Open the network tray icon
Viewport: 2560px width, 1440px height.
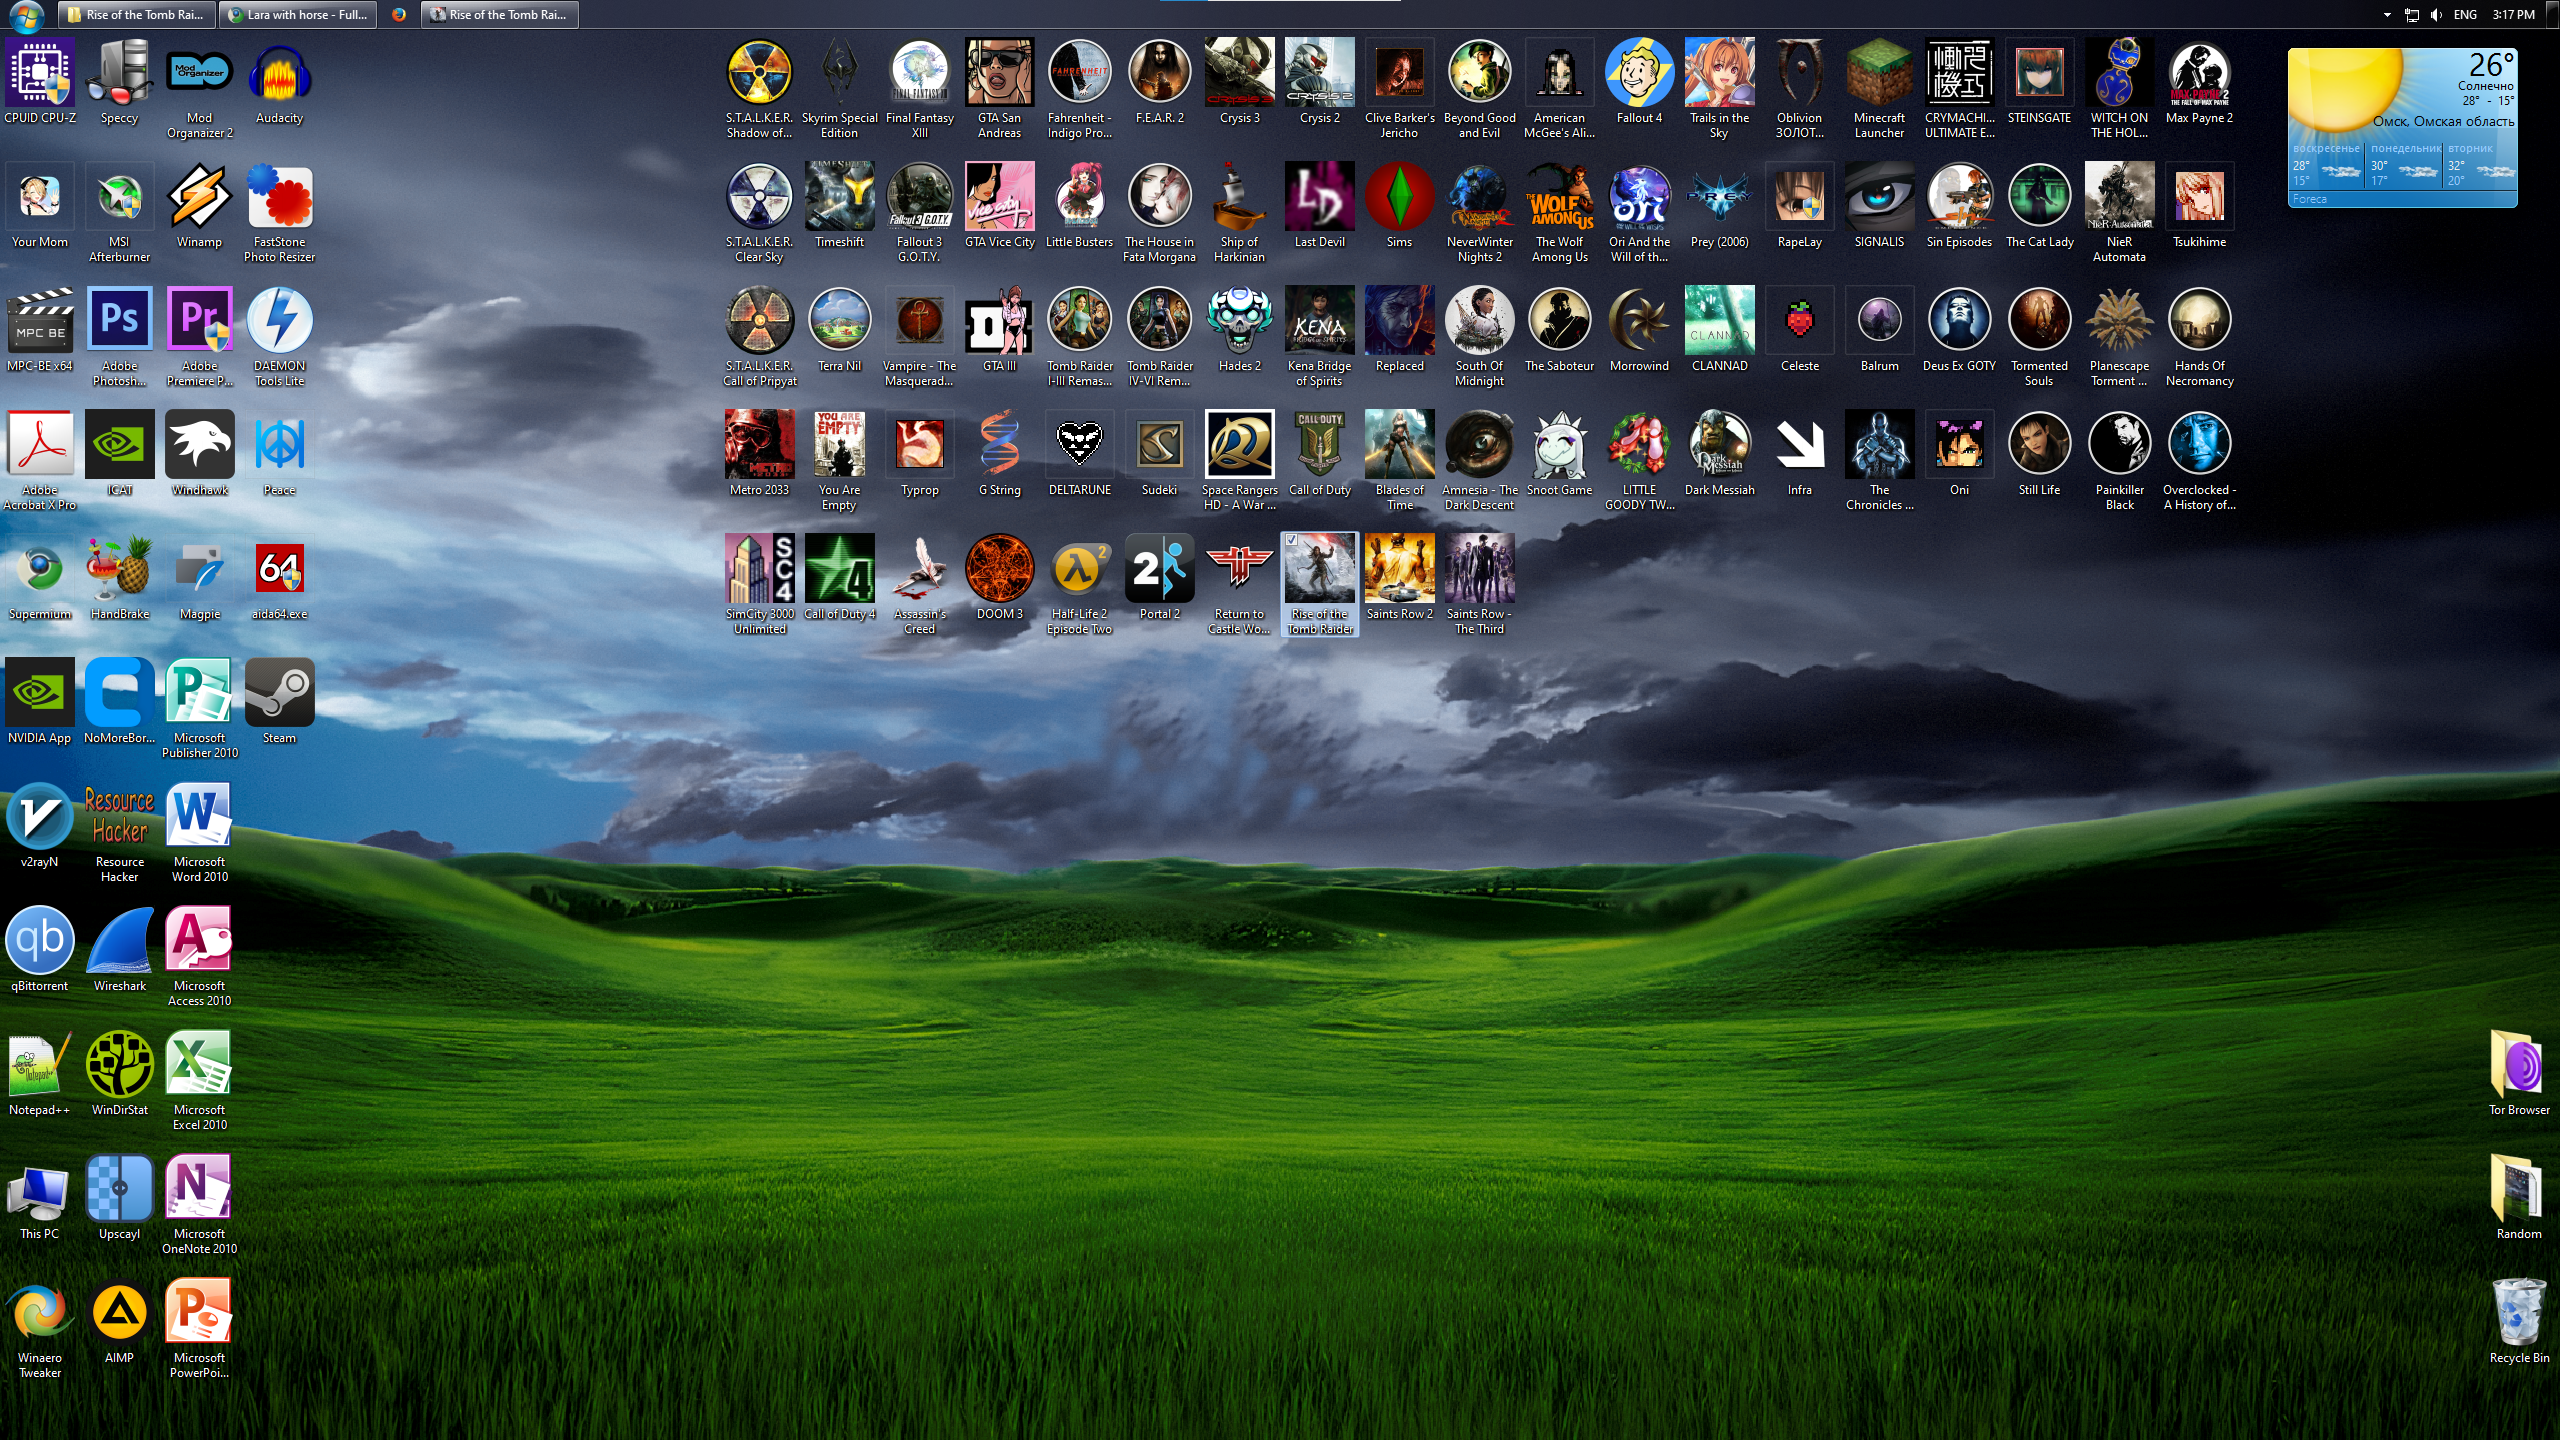(x=2412, y=15)
